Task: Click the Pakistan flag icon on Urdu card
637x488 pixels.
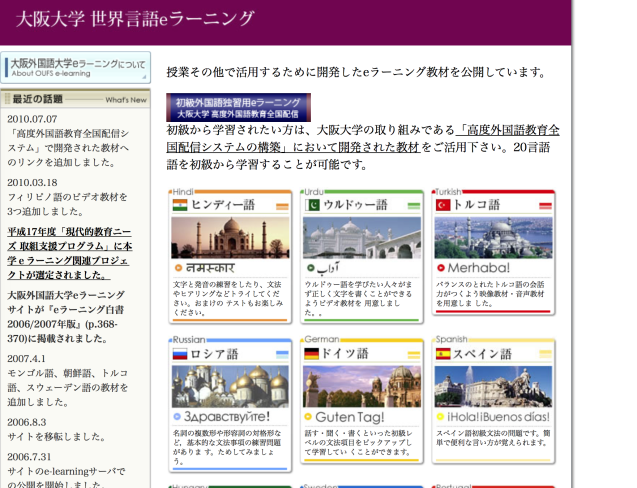Action: coord(312,205)
